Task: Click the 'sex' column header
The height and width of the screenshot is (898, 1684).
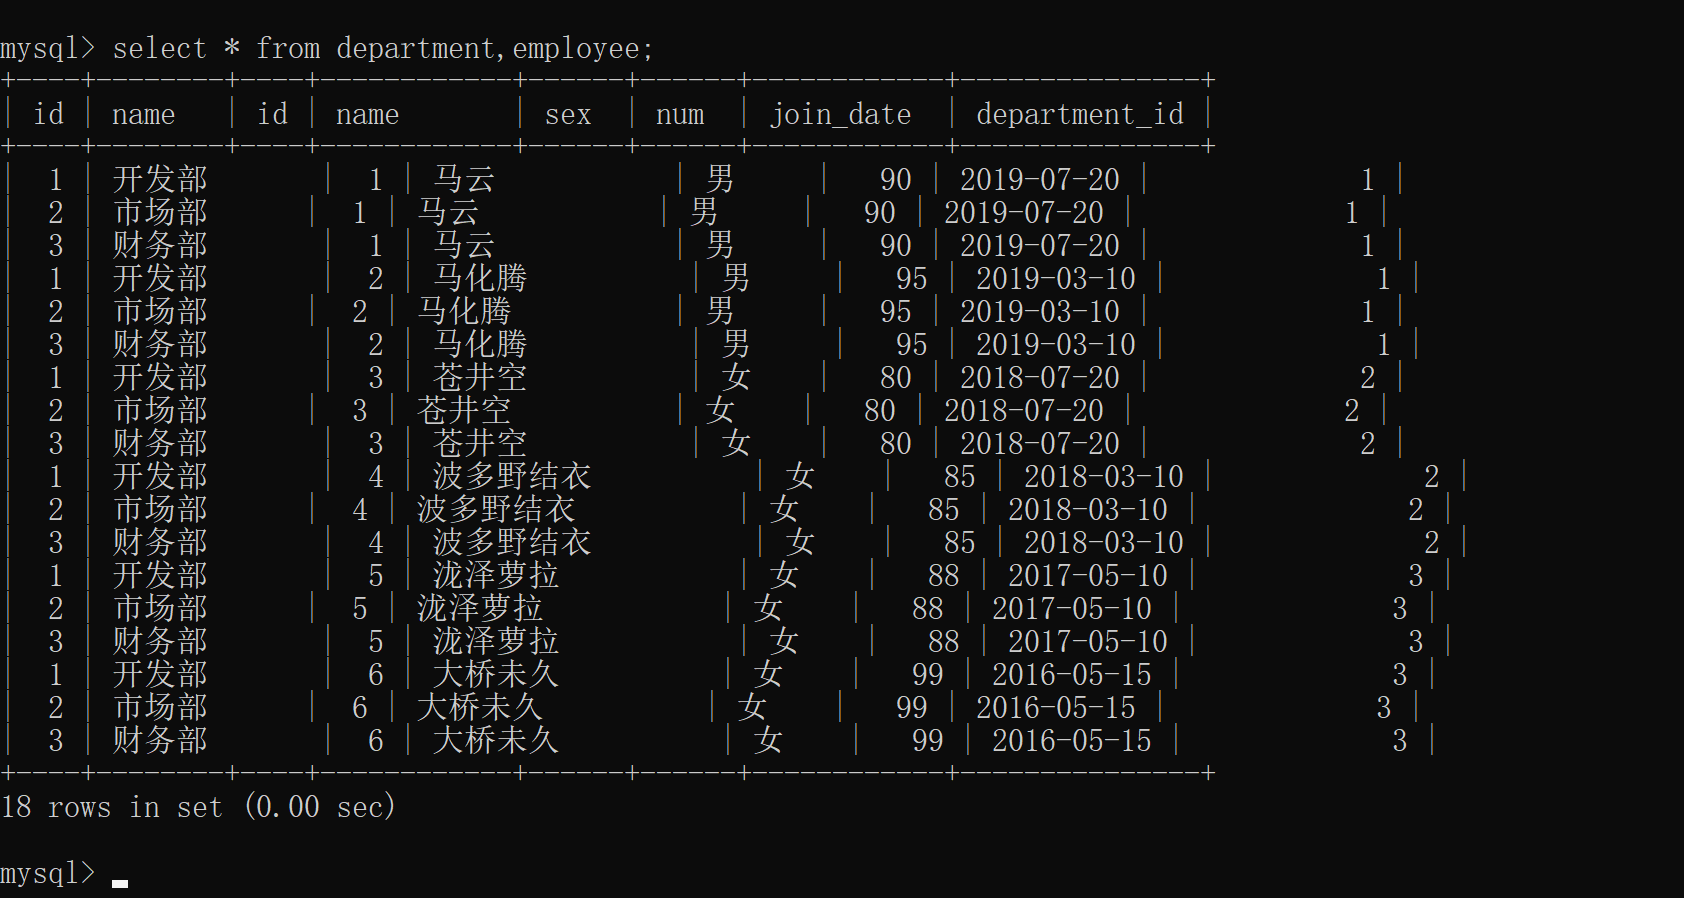Action: 568,115
